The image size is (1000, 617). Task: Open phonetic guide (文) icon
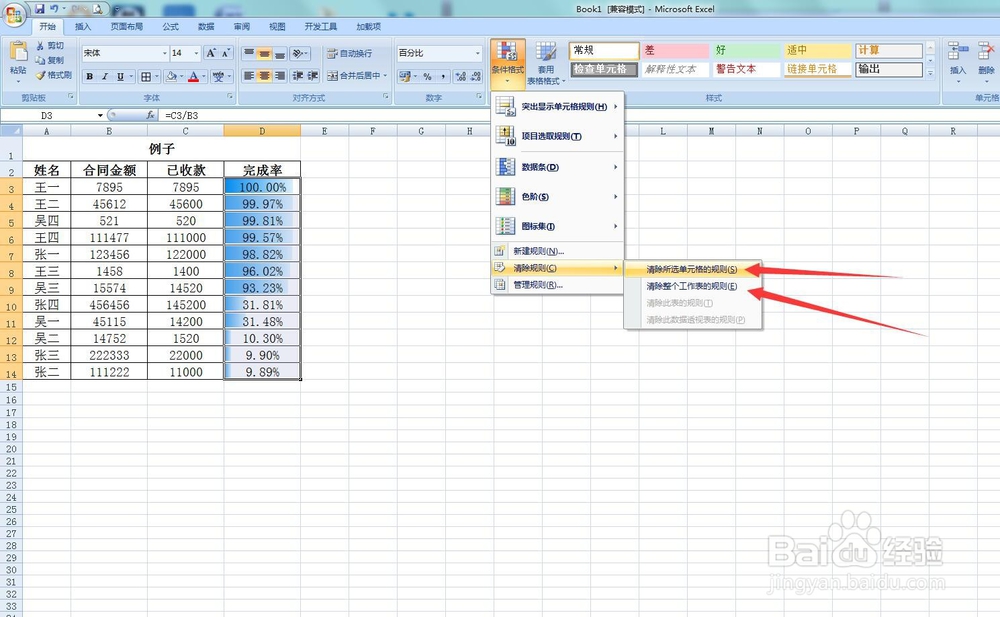tap(218, 77)
